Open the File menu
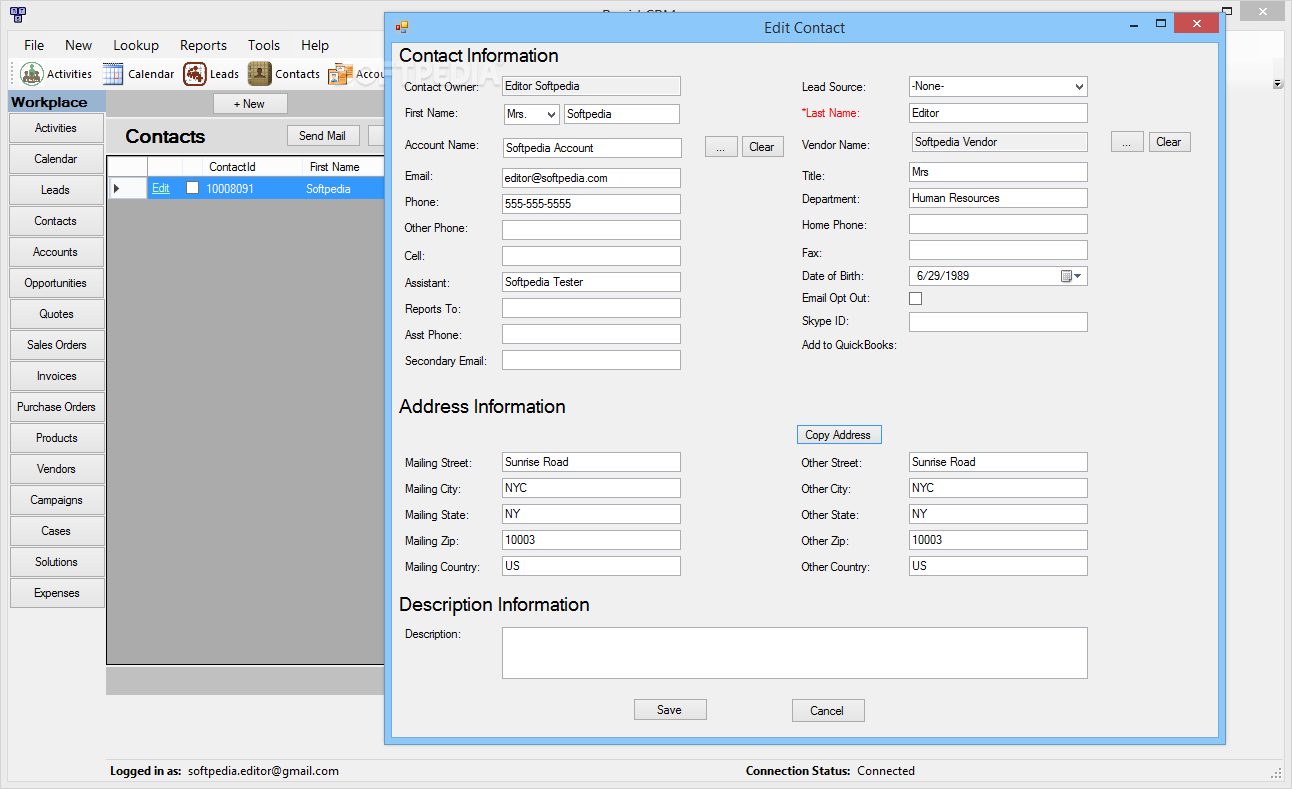Viewport: 1292px width, 789px height. pyautogui.click(x=34, y=45)
